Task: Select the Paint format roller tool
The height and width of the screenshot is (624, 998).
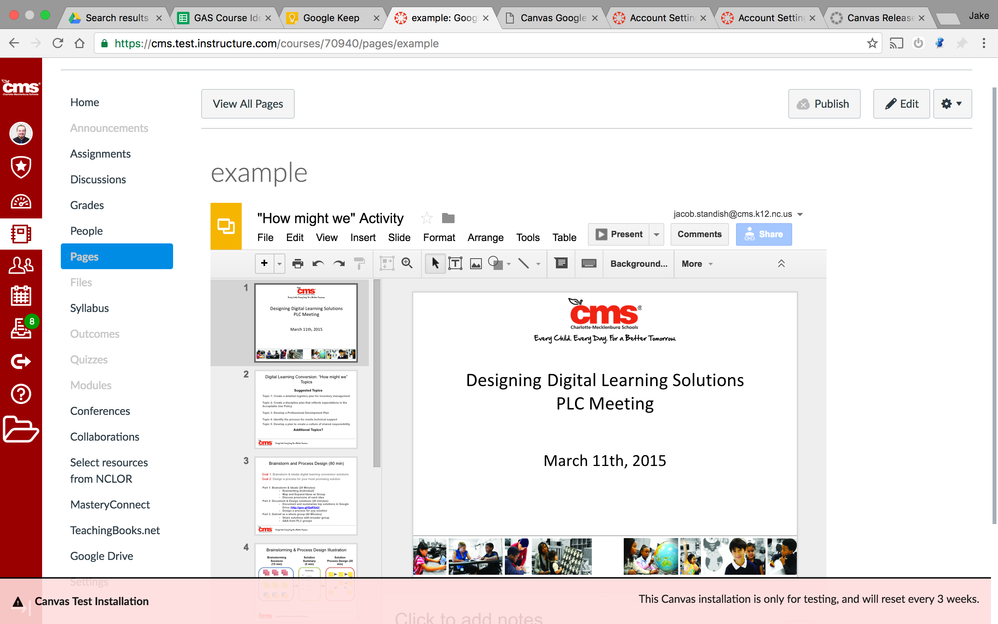Action: (x=360, y=264)
